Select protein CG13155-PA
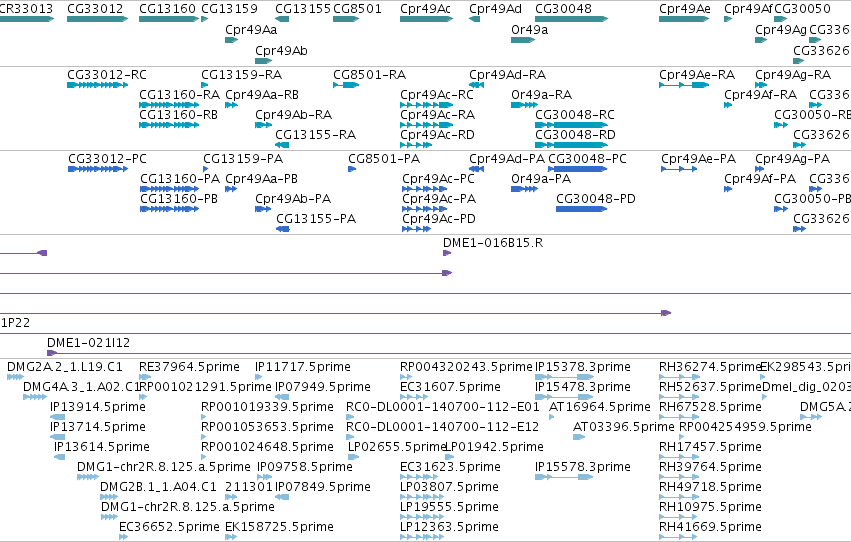The height and width of the screenshot is (542, 851). click(316, 219)
